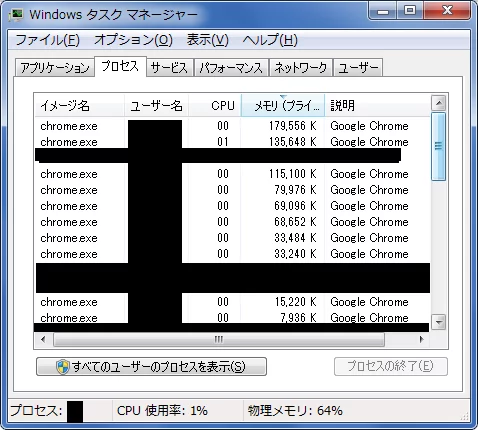Click Google Chrome description in 79,976 K row
The width and height of the screenshot is (478, 430).
pyautogui.click(x=369, y=190)
